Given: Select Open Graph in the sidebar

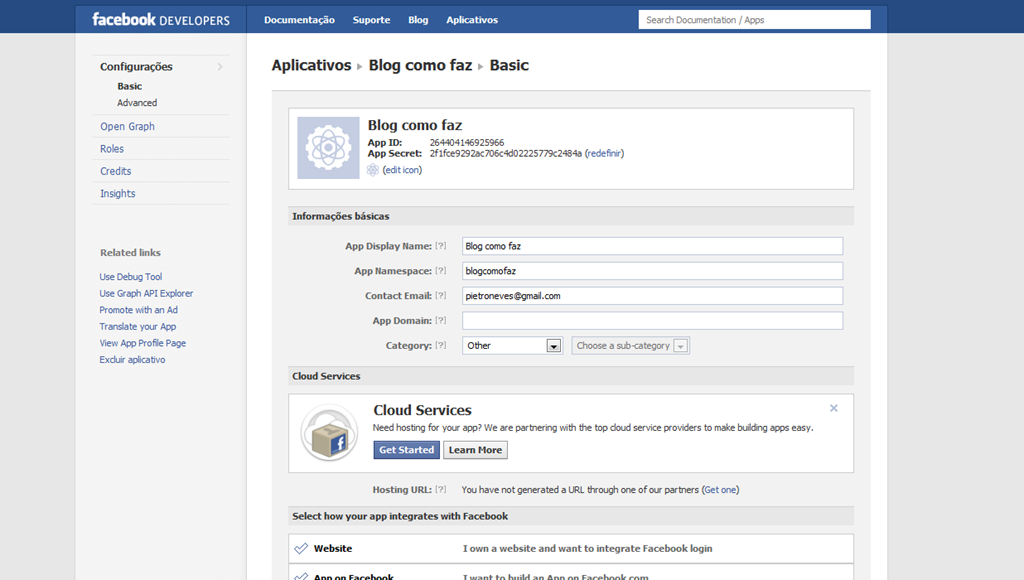Looking at the screenshot, I should click(127, 127).
